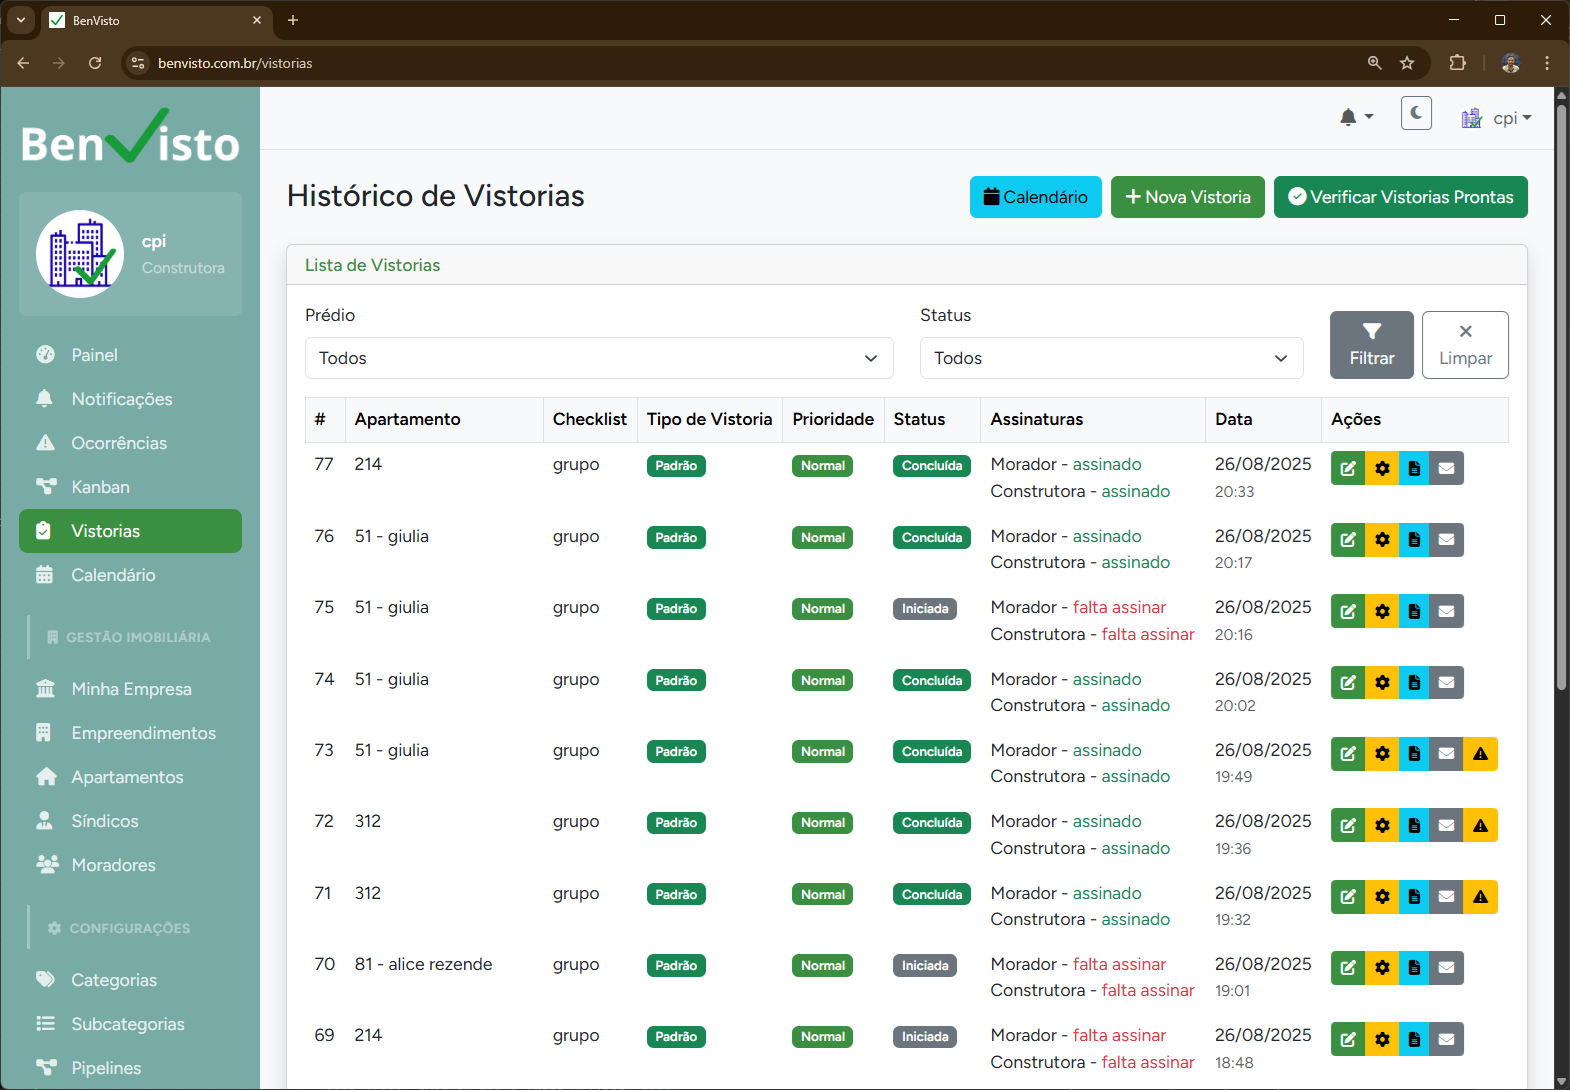This screenshot has height=1090, width=1570.
Task: Click Nova Vistoria button
Action: [x=1187, y=197]
